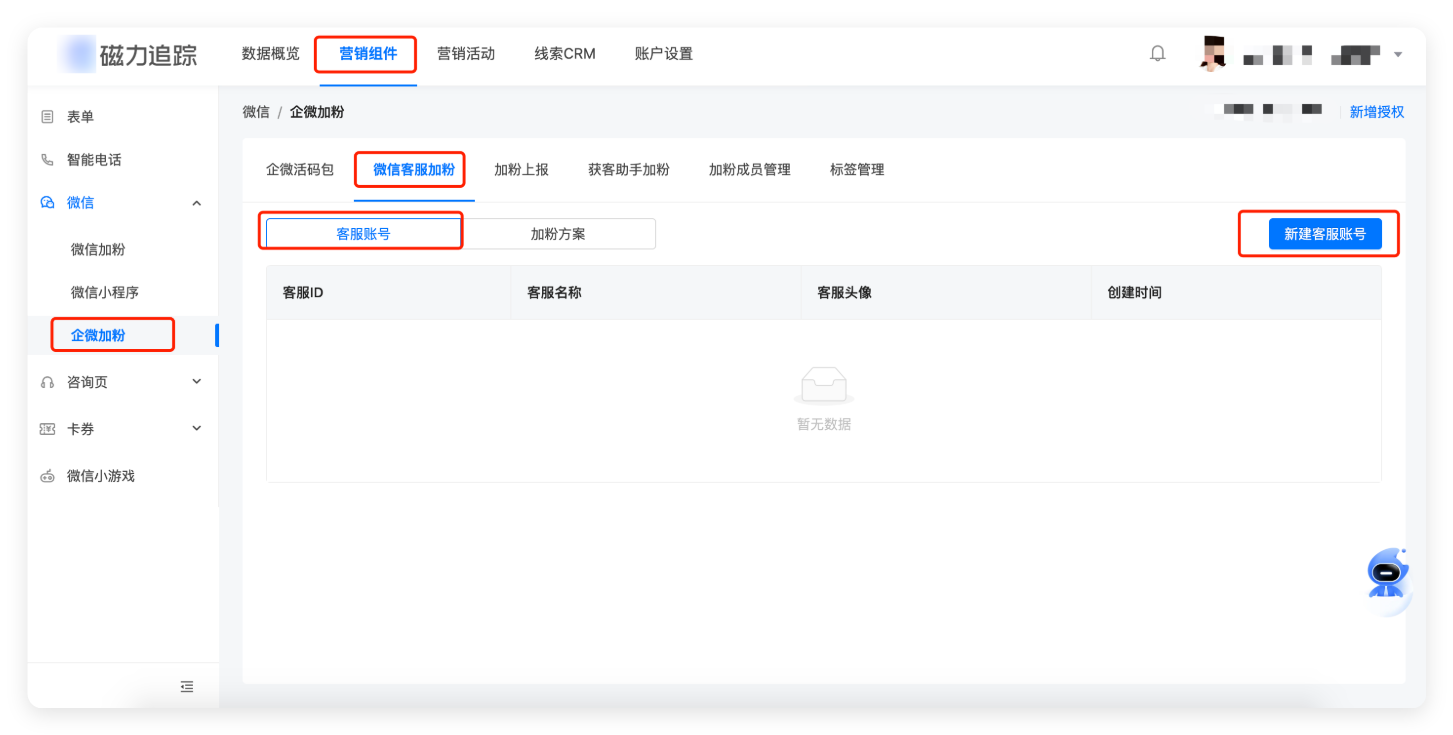The width and height of the screenshot is (1453, 735).
Task: Click the 表单 form icon in sidebar
Action: pyautogui.click(x=47, y=117)
